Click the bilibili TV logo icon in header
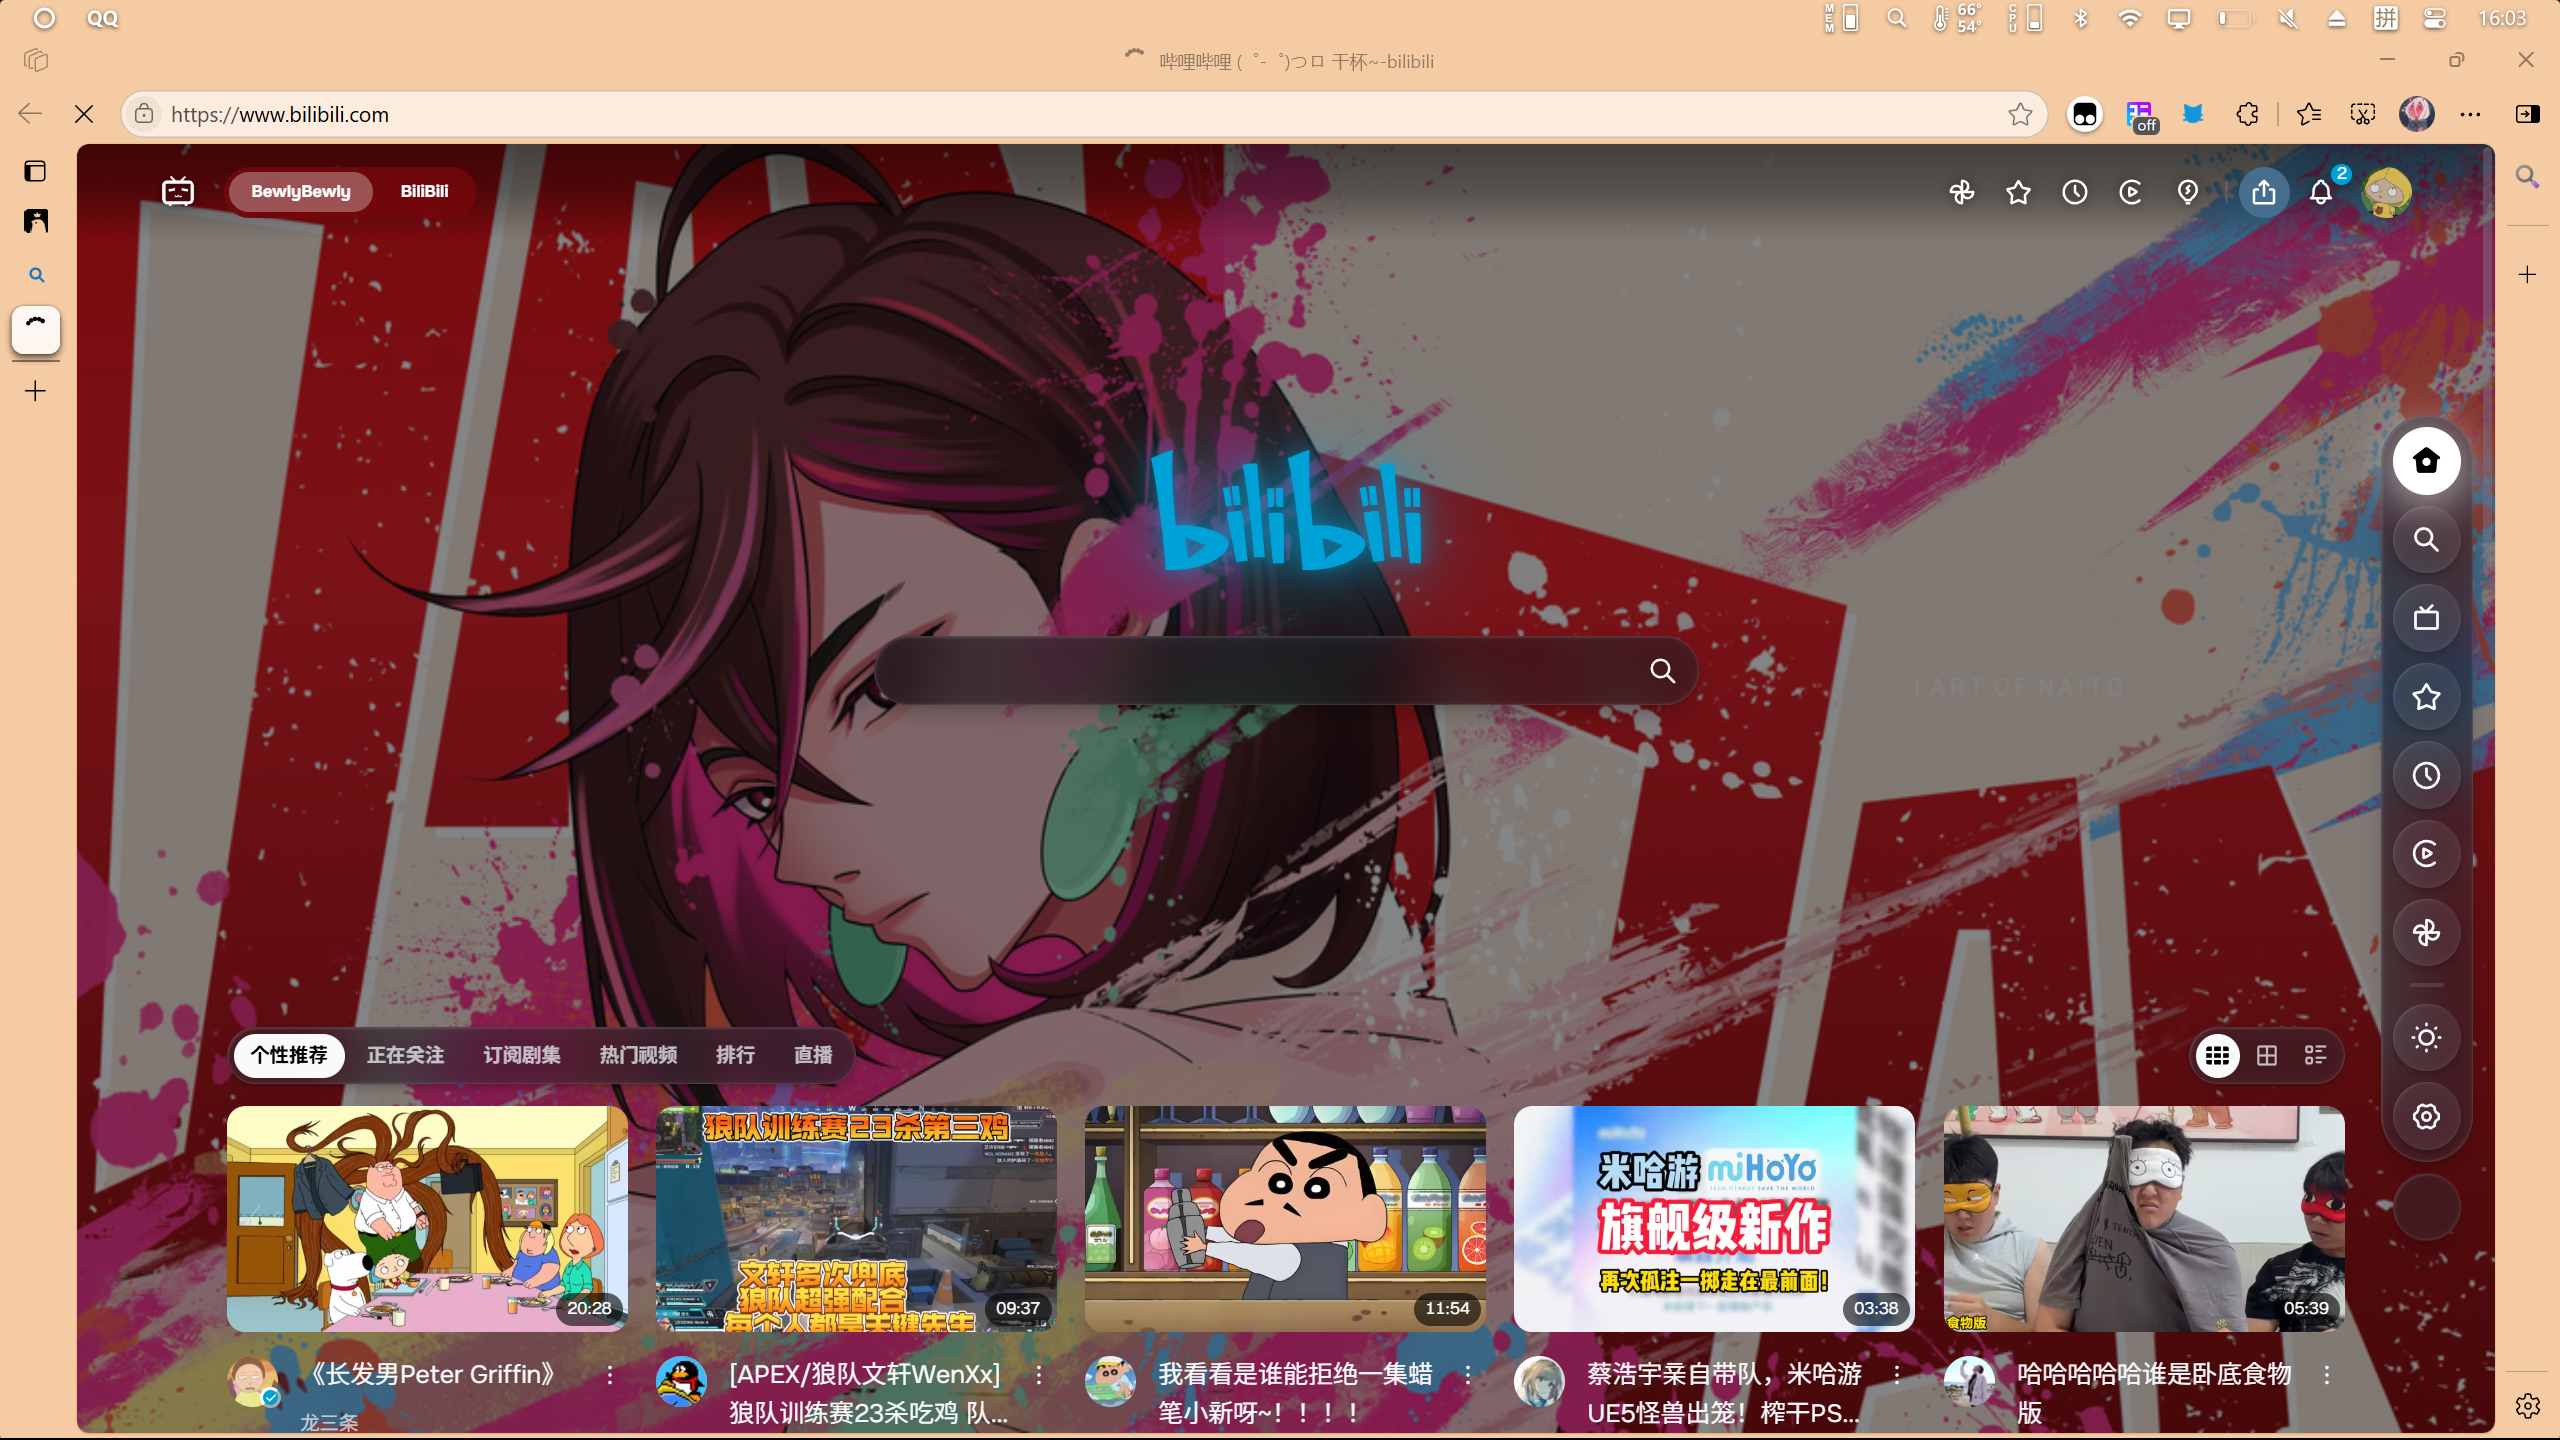Viewport: 2560px width, 1440px height. (178, 191)
